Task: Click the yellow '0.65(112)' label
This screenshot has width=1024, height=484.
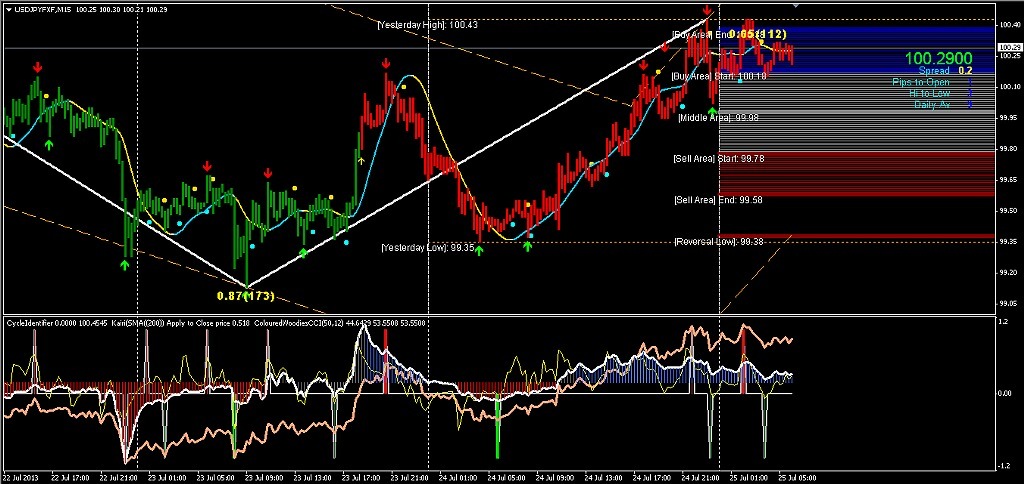Action: (758, 33)
